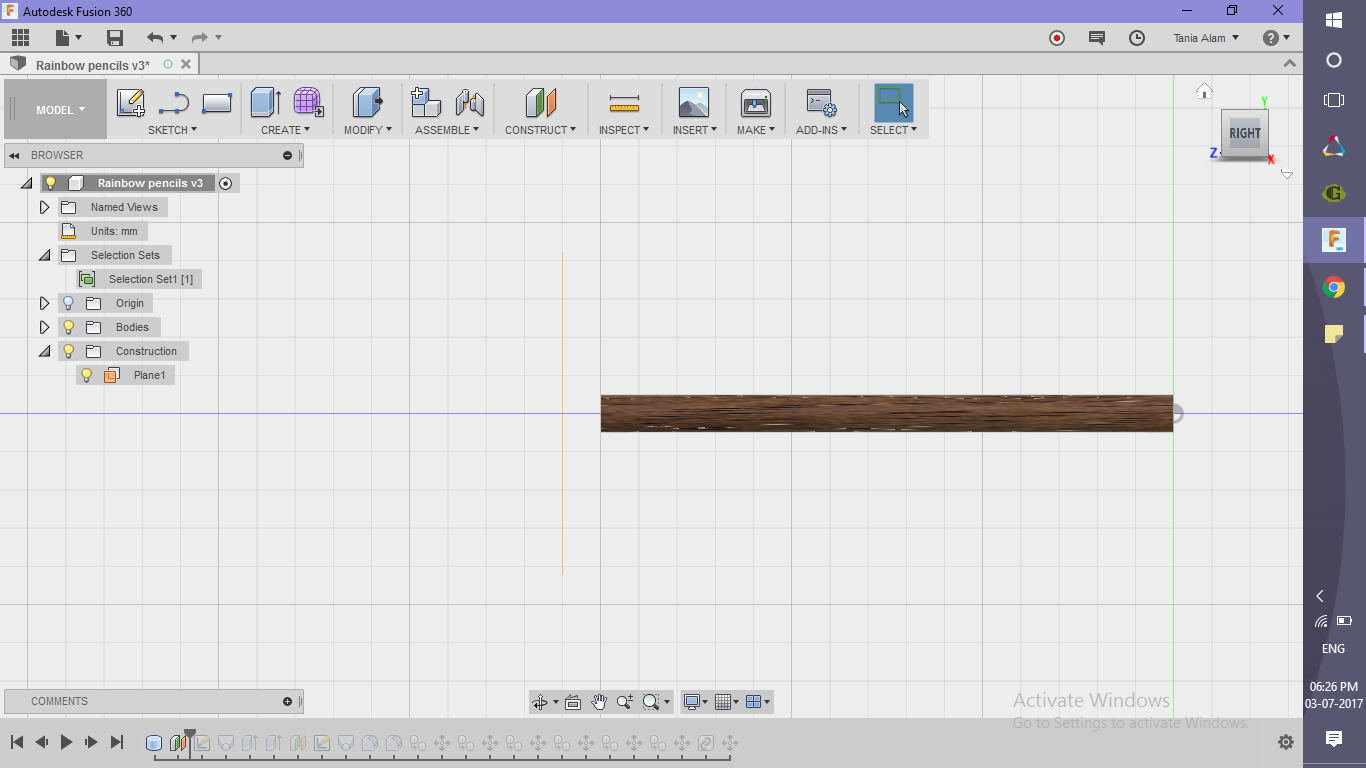1366x768 pixels.
Task: Expand the Named Views folder
Action: click(44, 207)
